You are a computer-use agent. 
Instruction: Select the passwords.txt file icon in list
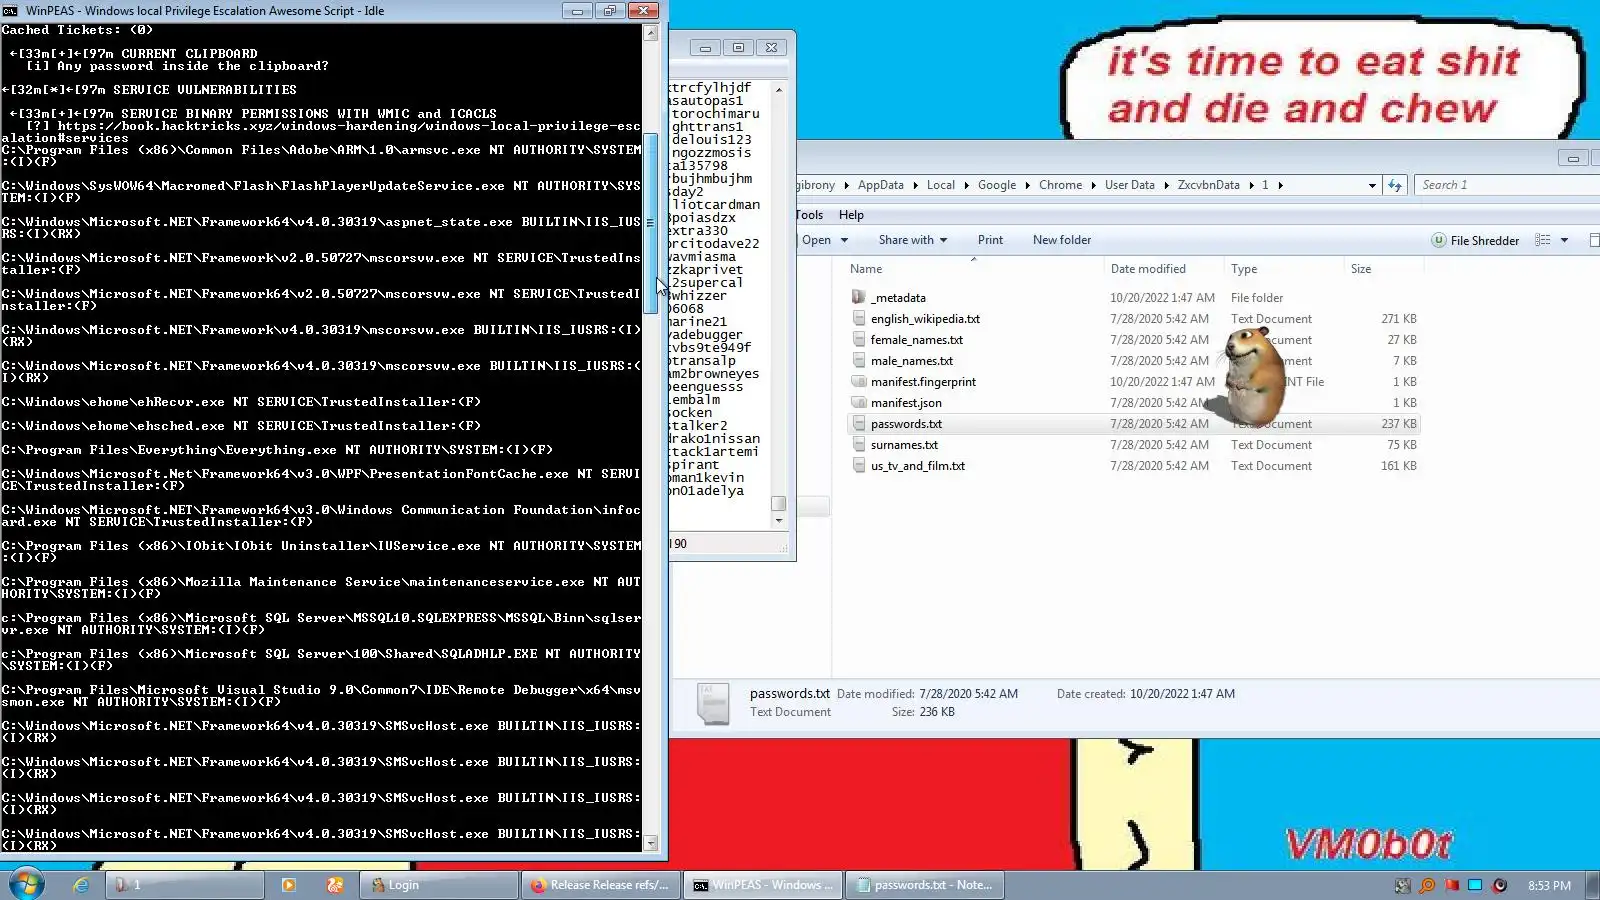pyautogui.click(x=858, y=423)
